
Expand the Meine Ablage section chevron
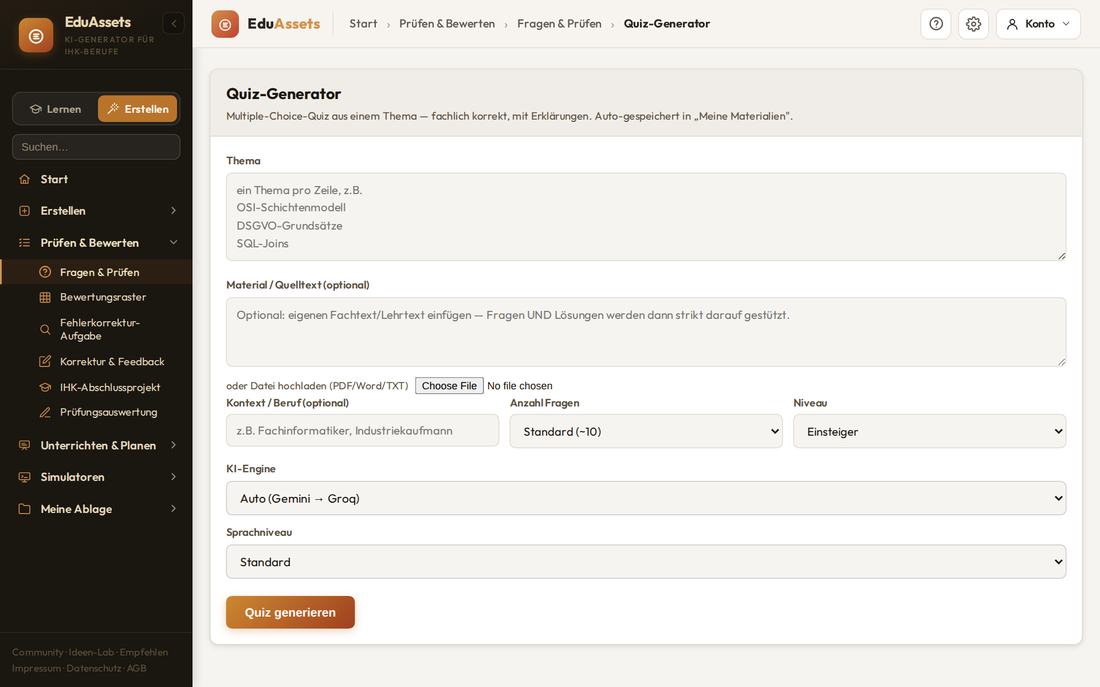point(173,509)
